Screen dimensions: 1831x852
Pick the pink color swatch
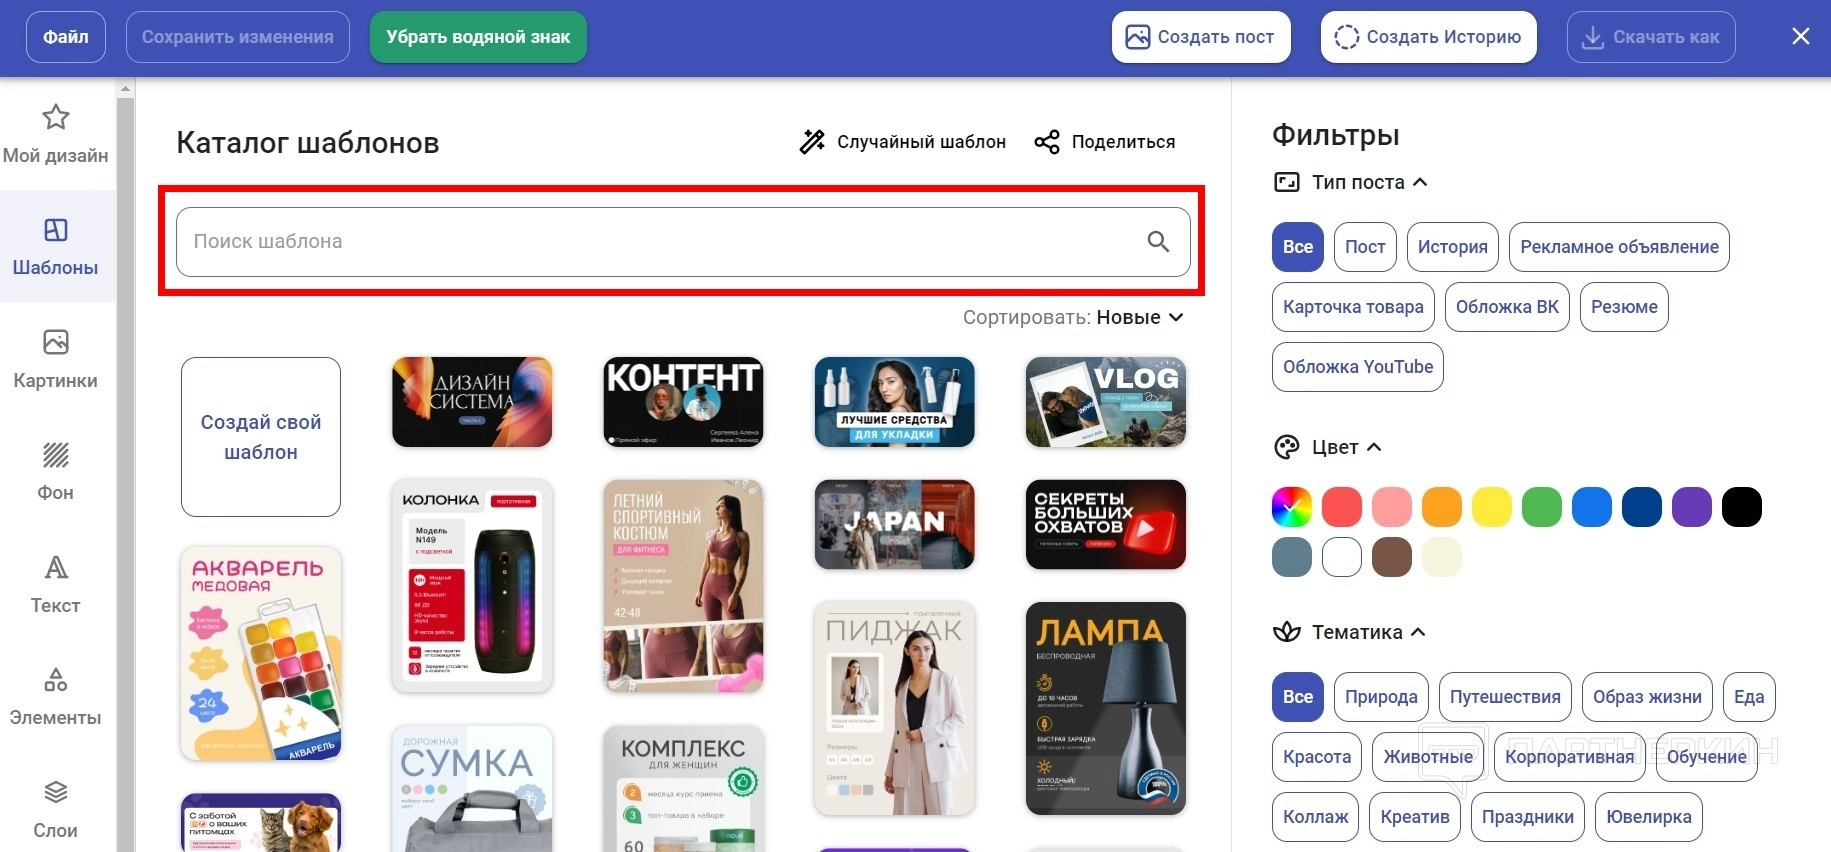(x=1392, y=507)
